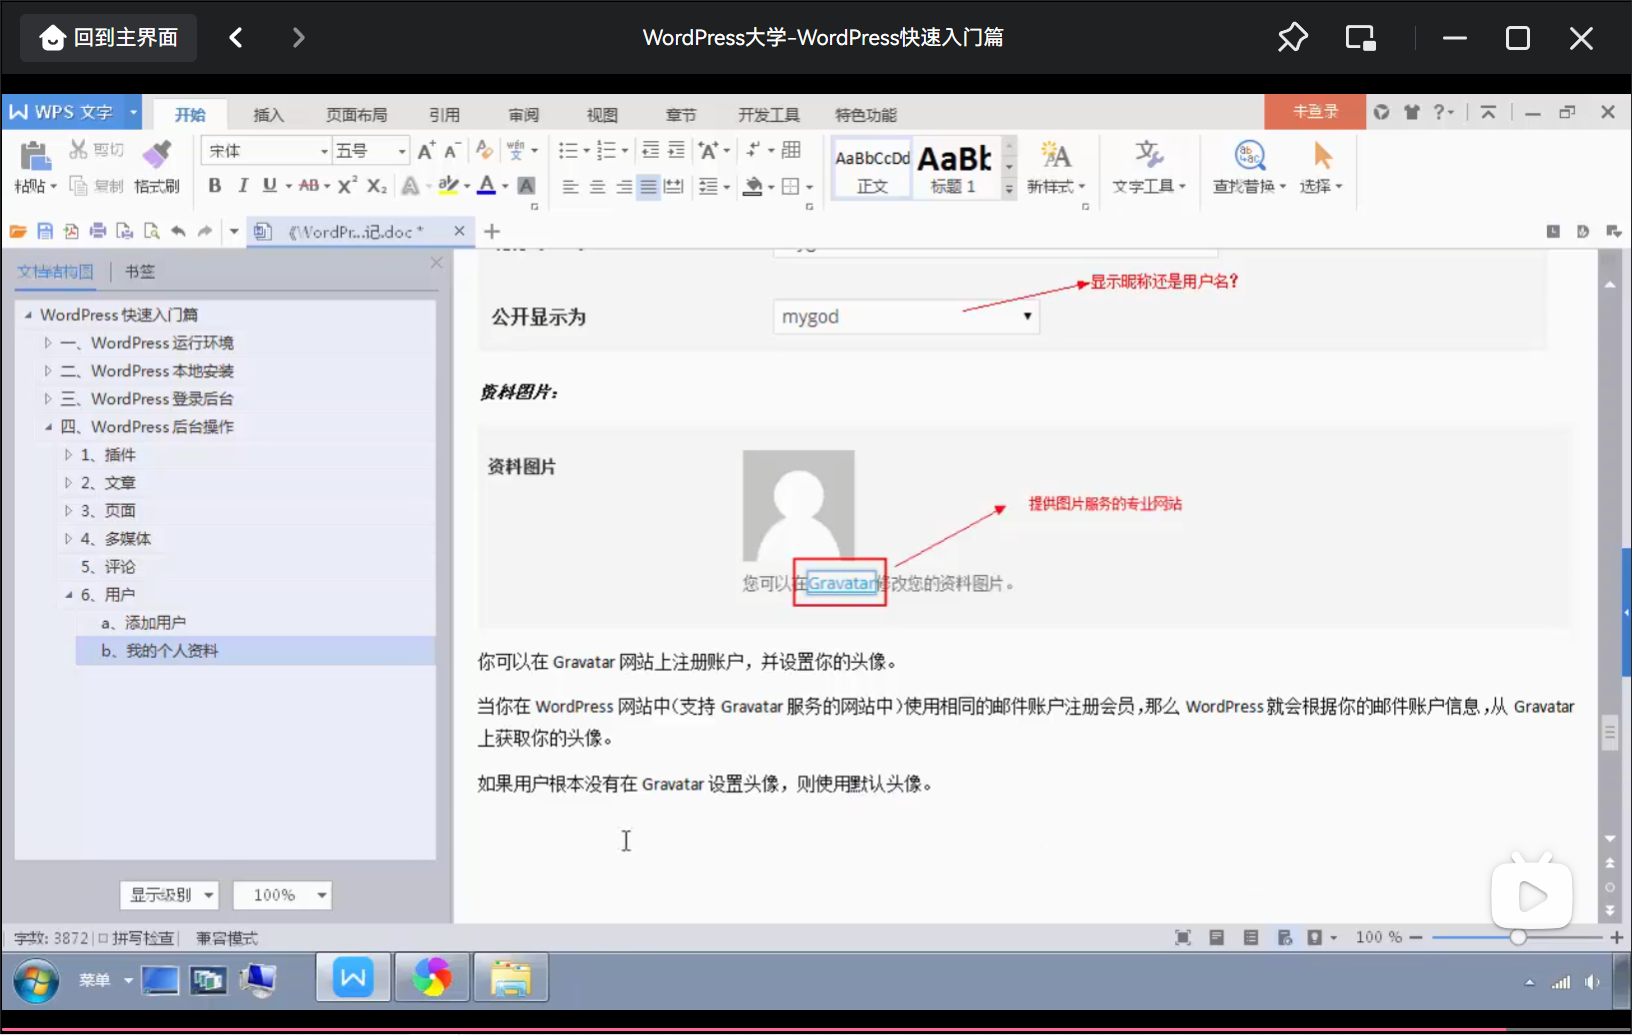The width and height of the screenshot is (1632, 1035).
Task: Click the align right icon
Action: point(623,187)
